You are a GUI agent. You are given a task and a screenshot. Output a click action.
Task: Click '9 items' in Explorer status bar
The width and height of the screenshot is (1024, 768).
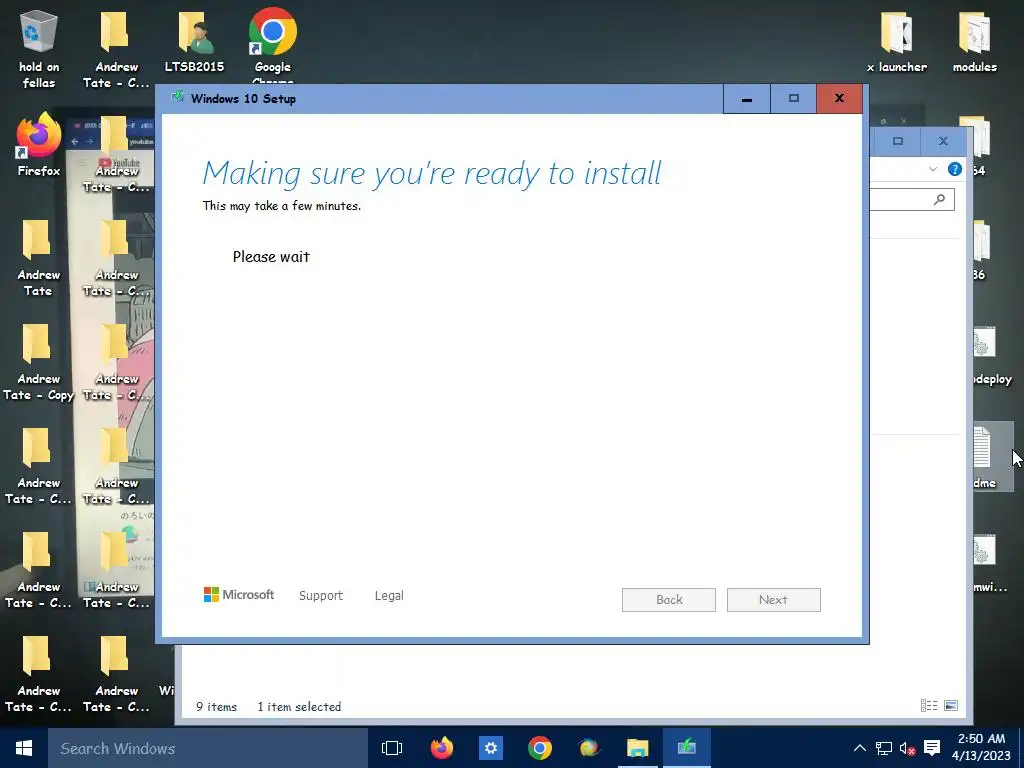pos(217,707)
